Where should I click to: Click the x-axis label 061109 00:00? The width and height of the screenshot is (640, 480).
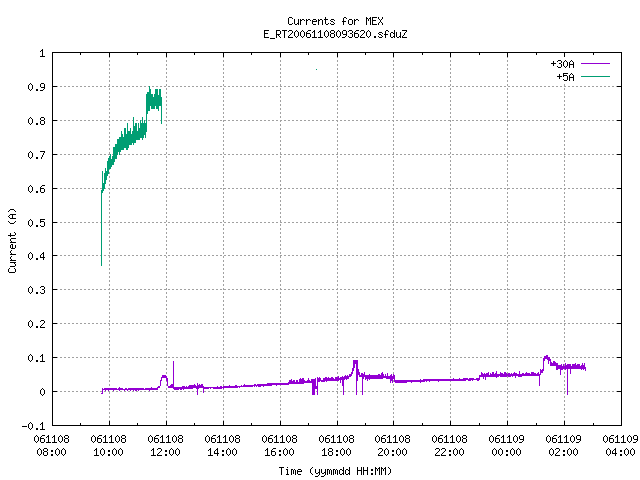click(x=507, y=446)
